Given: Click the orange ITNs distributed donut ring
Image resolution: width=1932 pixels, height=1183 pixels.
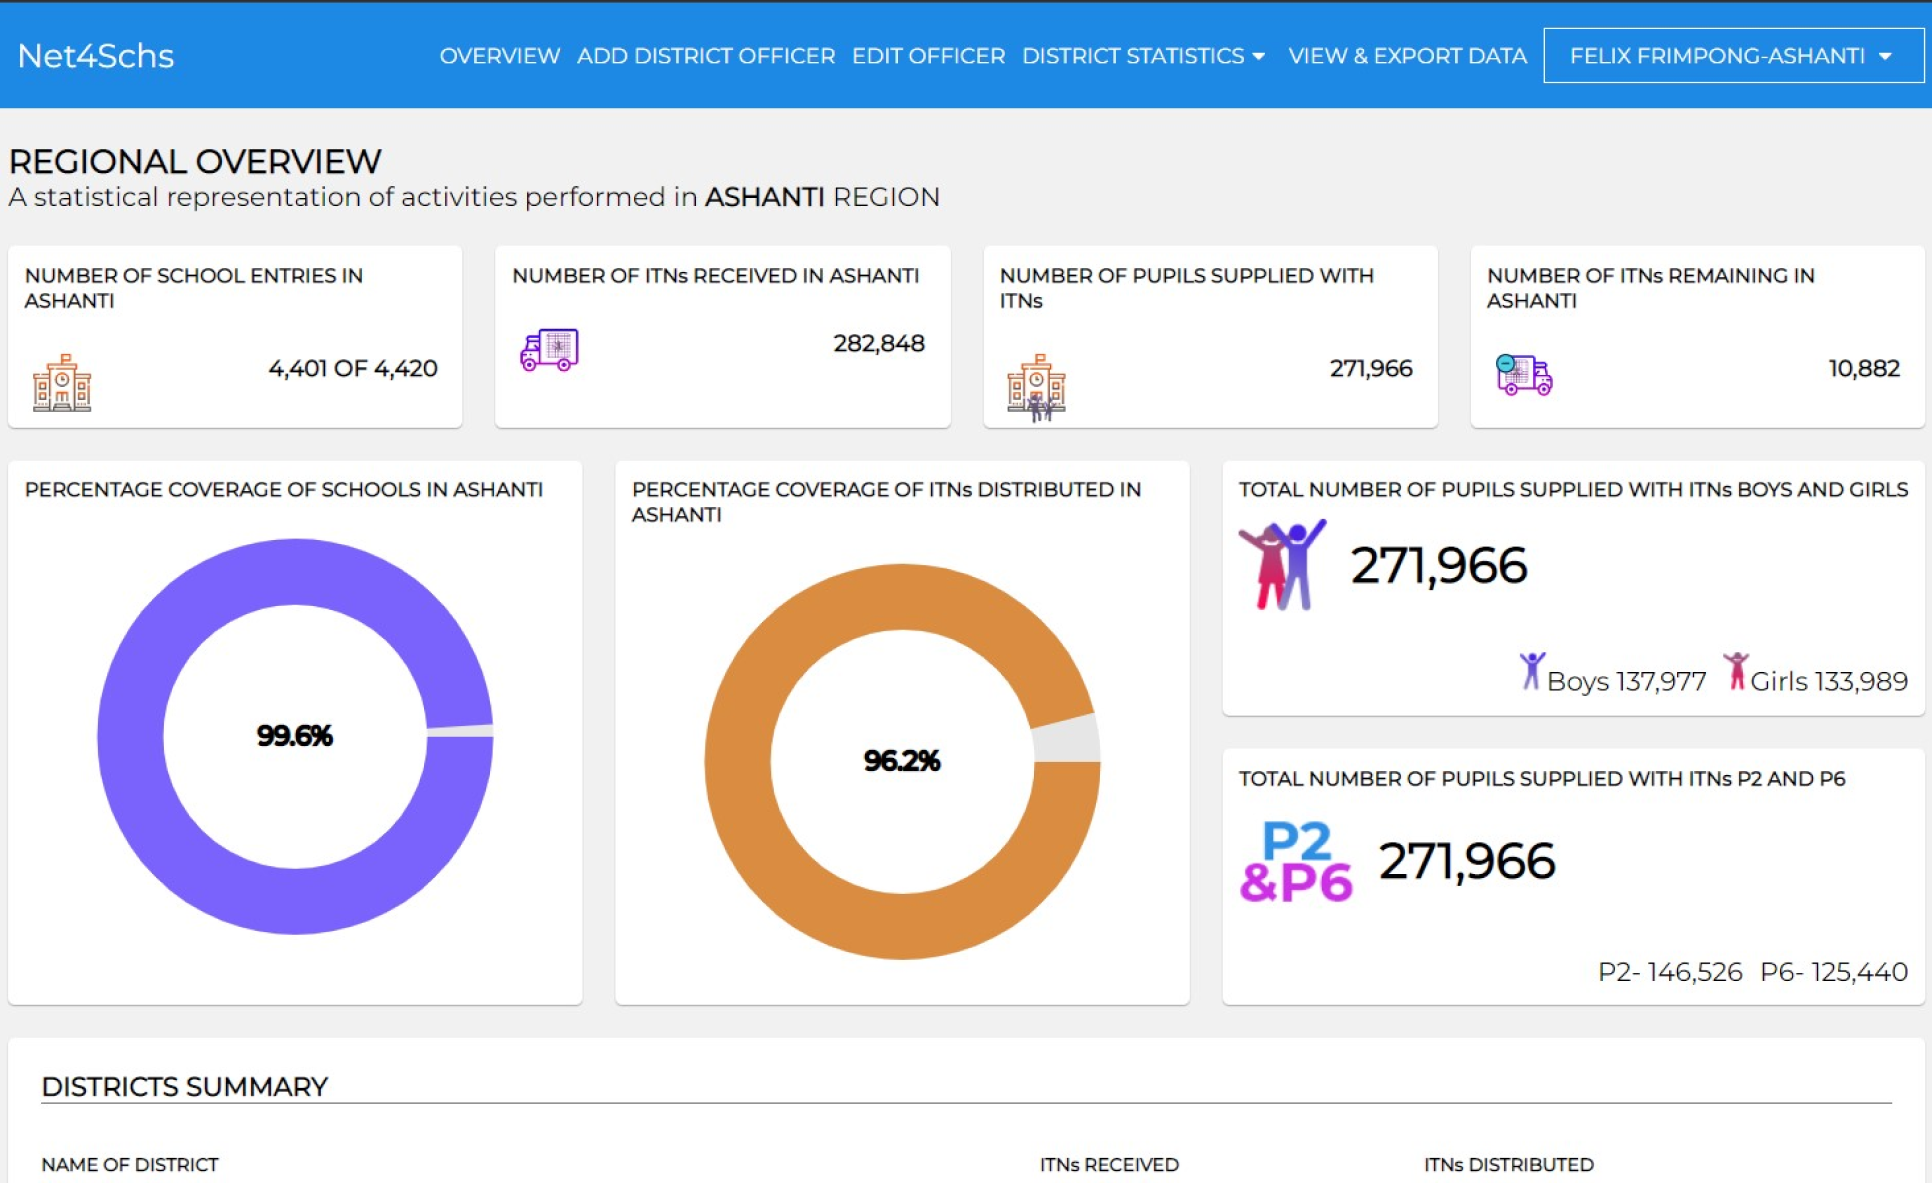Looking at the screenshot, I should (738, 762).
